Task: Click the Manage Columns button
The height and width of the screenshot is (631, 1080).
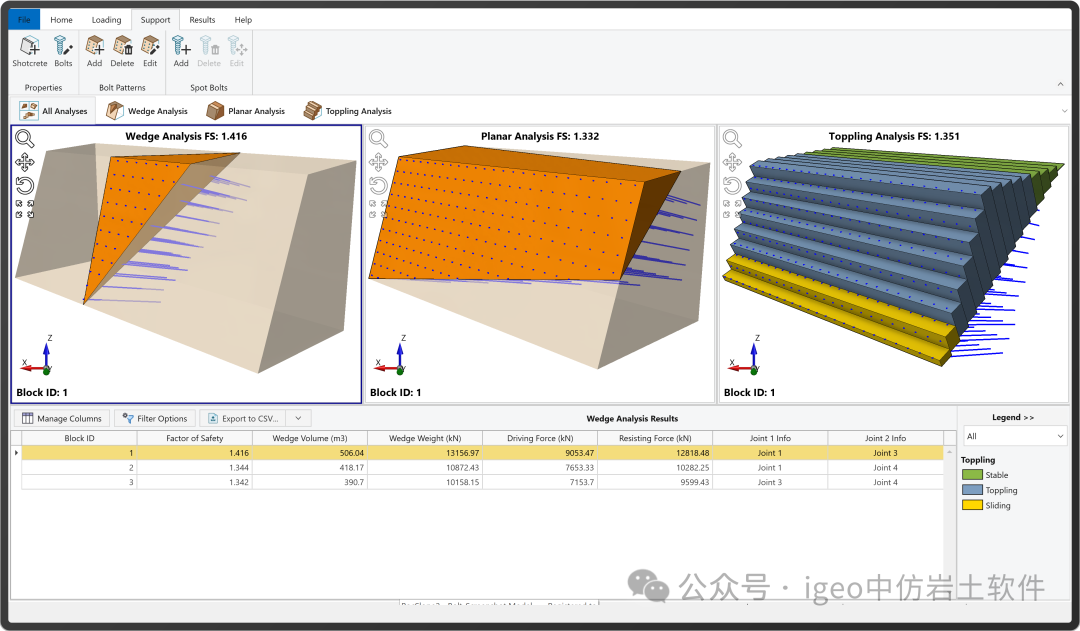Action: pos(62,418)
